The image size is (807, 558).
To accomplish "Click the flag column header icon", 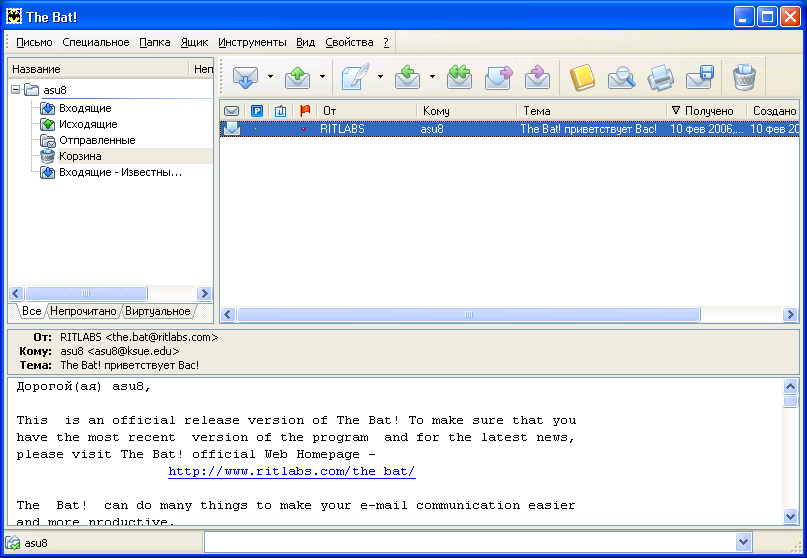I will tap(305, 110).
